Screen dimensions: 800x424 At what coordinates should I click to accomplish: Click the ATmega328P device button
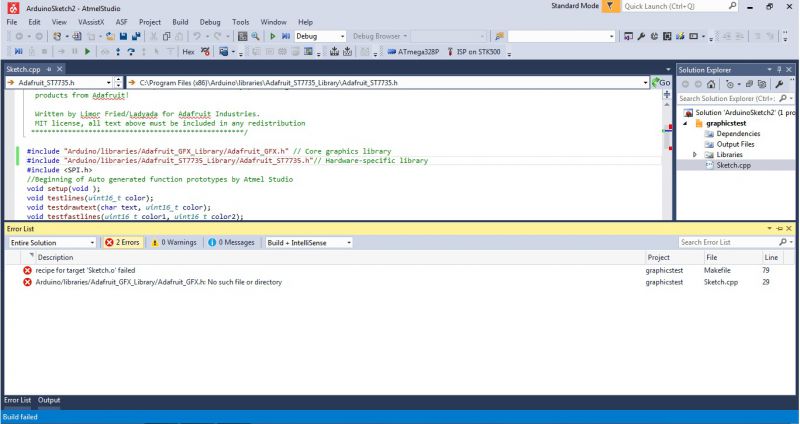413,52
